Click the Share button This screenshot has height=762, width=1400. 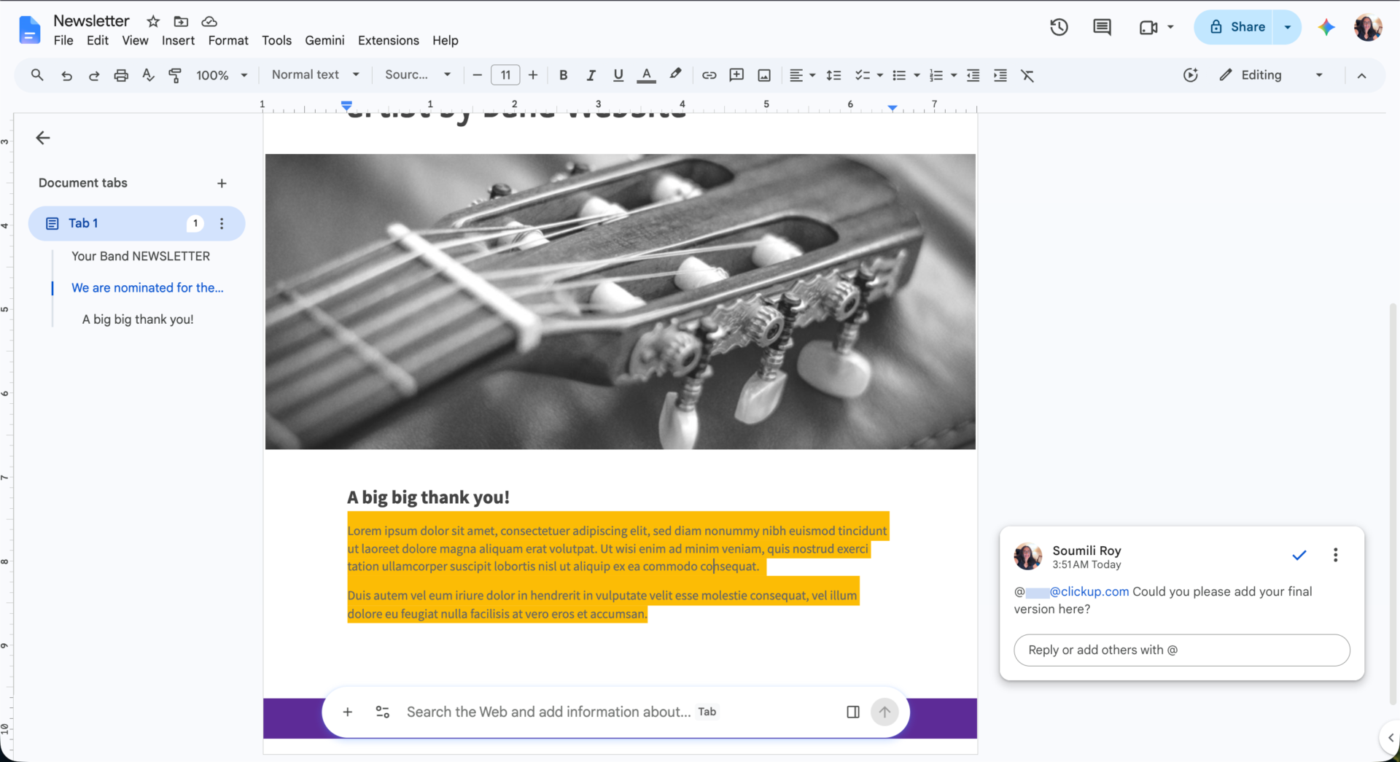point(1236,27)
